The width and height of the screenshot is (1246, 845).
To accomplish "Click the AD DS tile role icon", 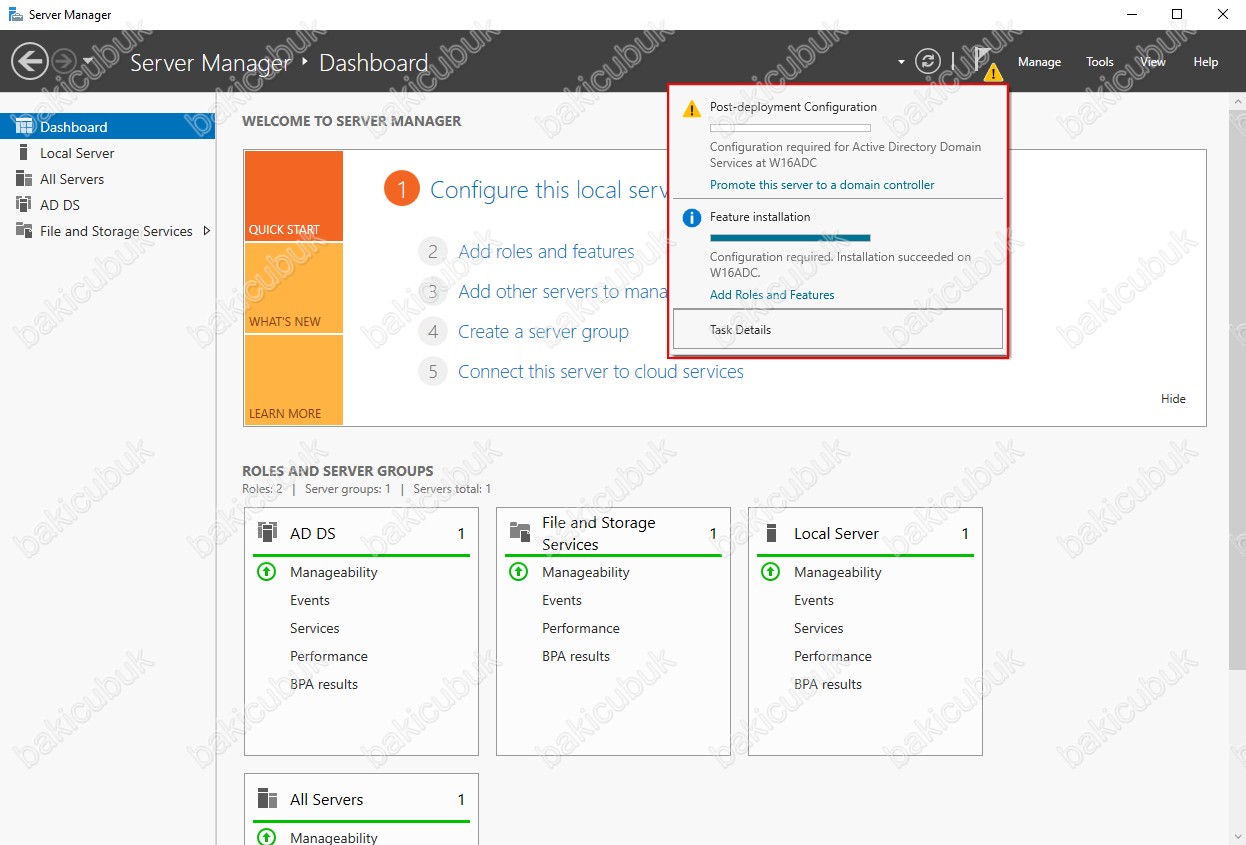I will click(267, 532).
